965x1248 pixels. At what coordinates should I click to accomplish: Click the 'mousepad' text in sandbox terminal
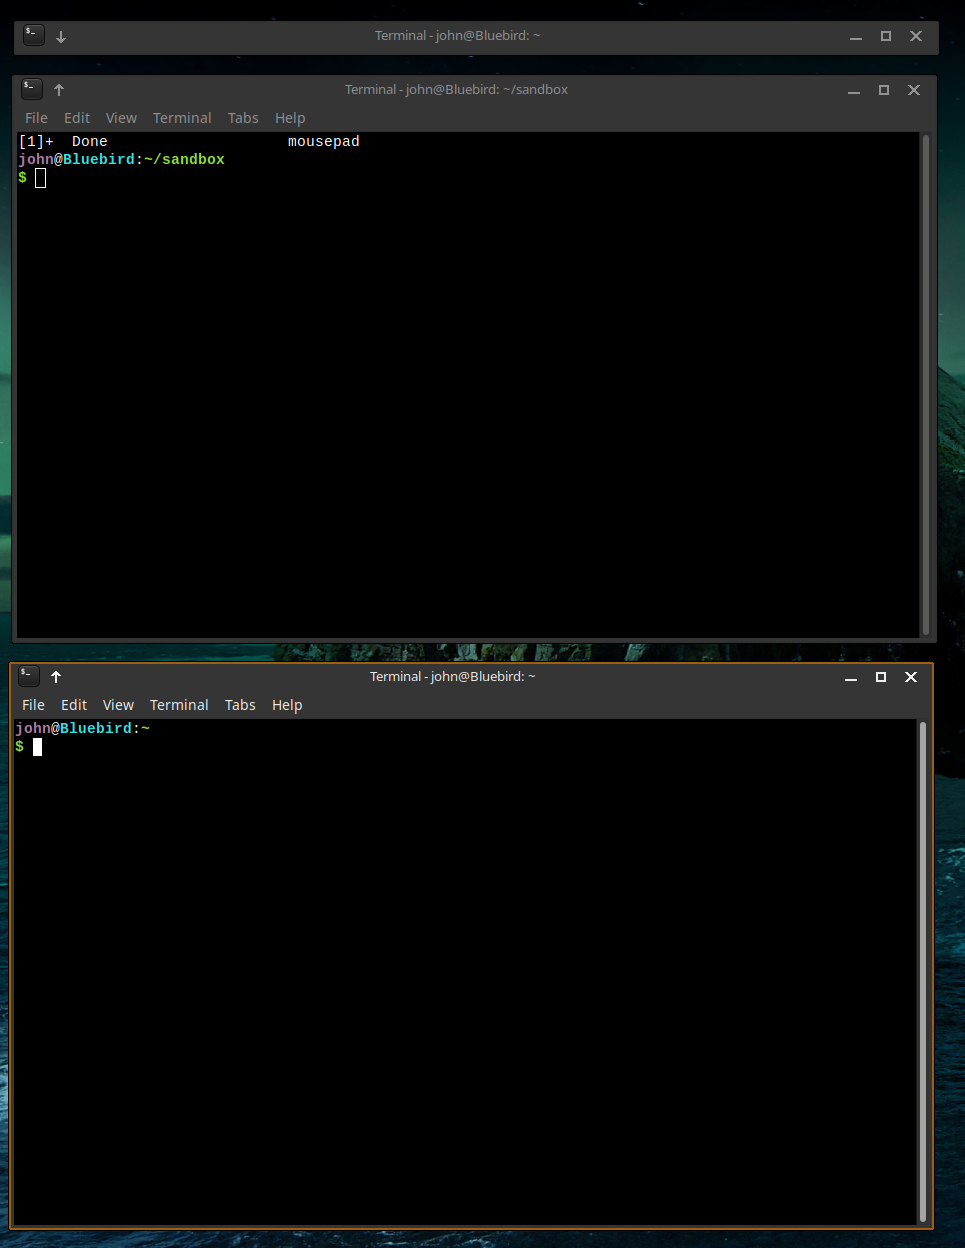tap(324, 142)
